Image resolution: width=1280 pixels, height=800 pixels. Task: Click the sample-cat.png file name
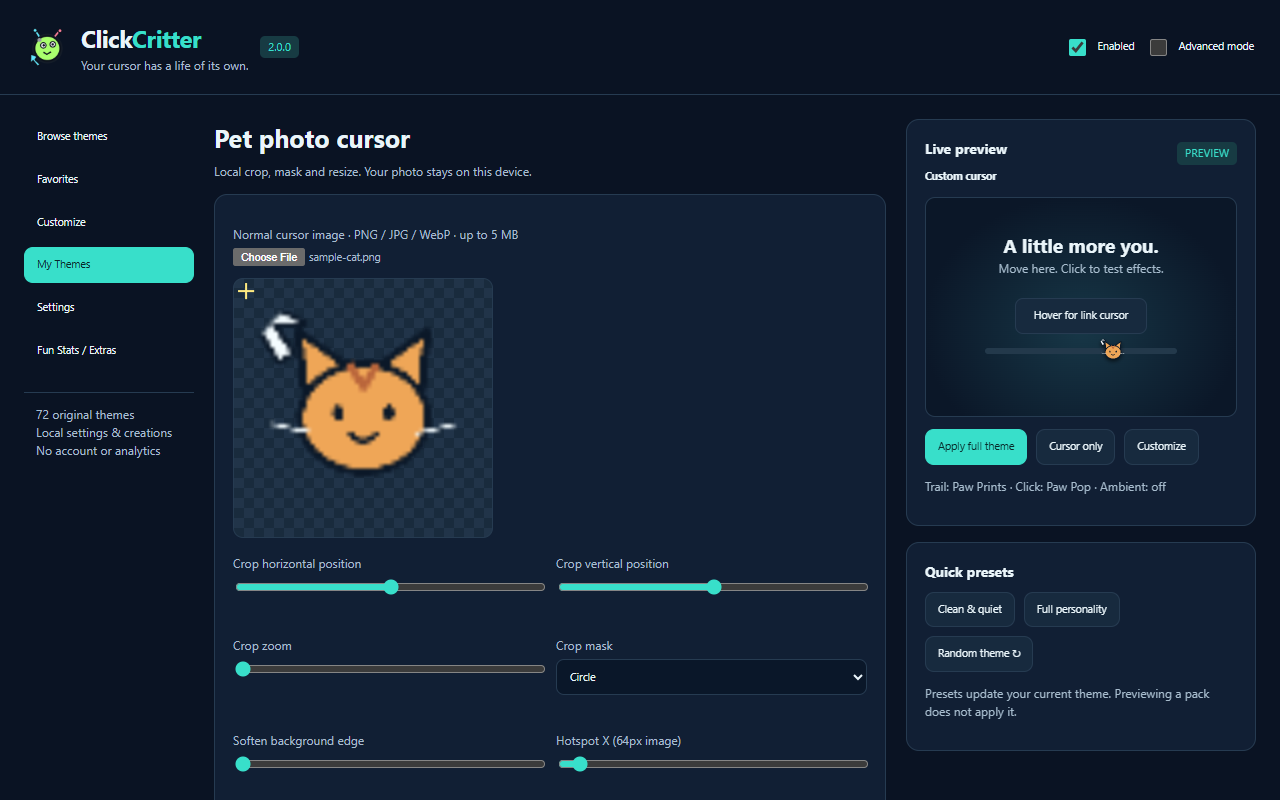345,257
